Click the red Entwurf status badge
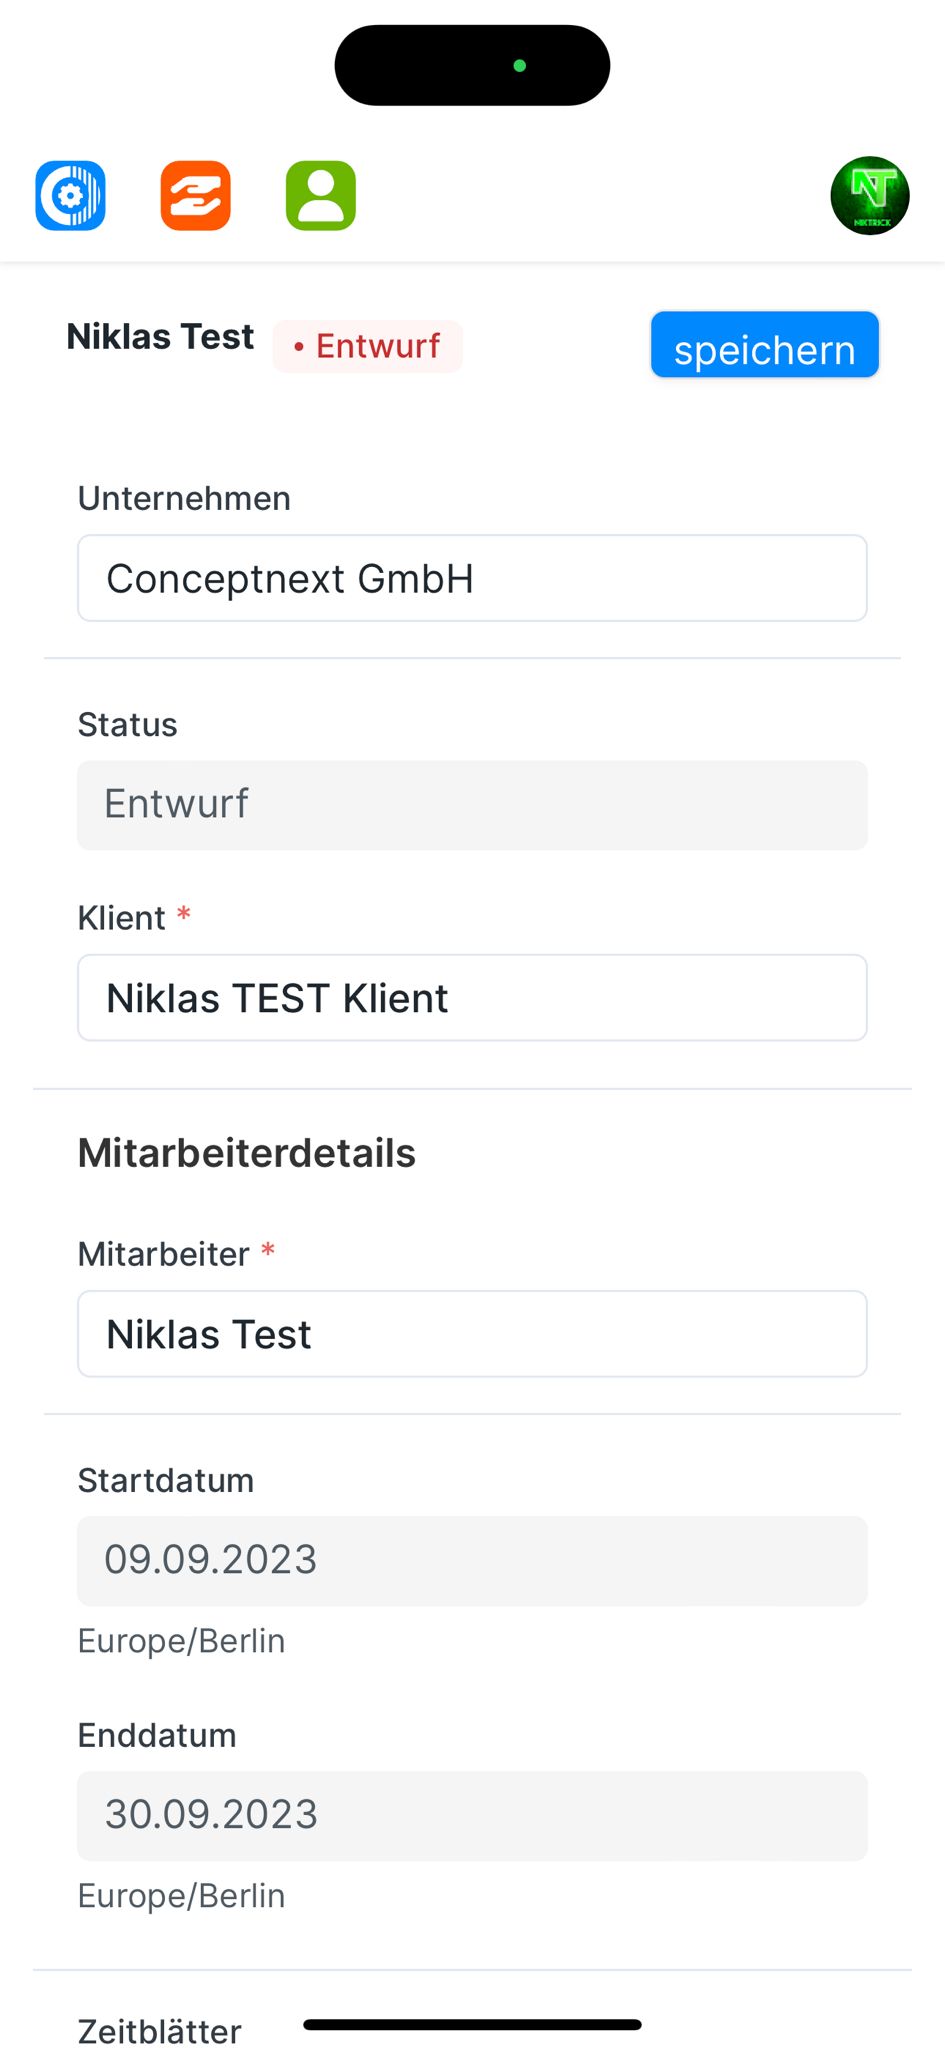The width and height of the screenshot is (945, 2048). [x=368, y=346]
